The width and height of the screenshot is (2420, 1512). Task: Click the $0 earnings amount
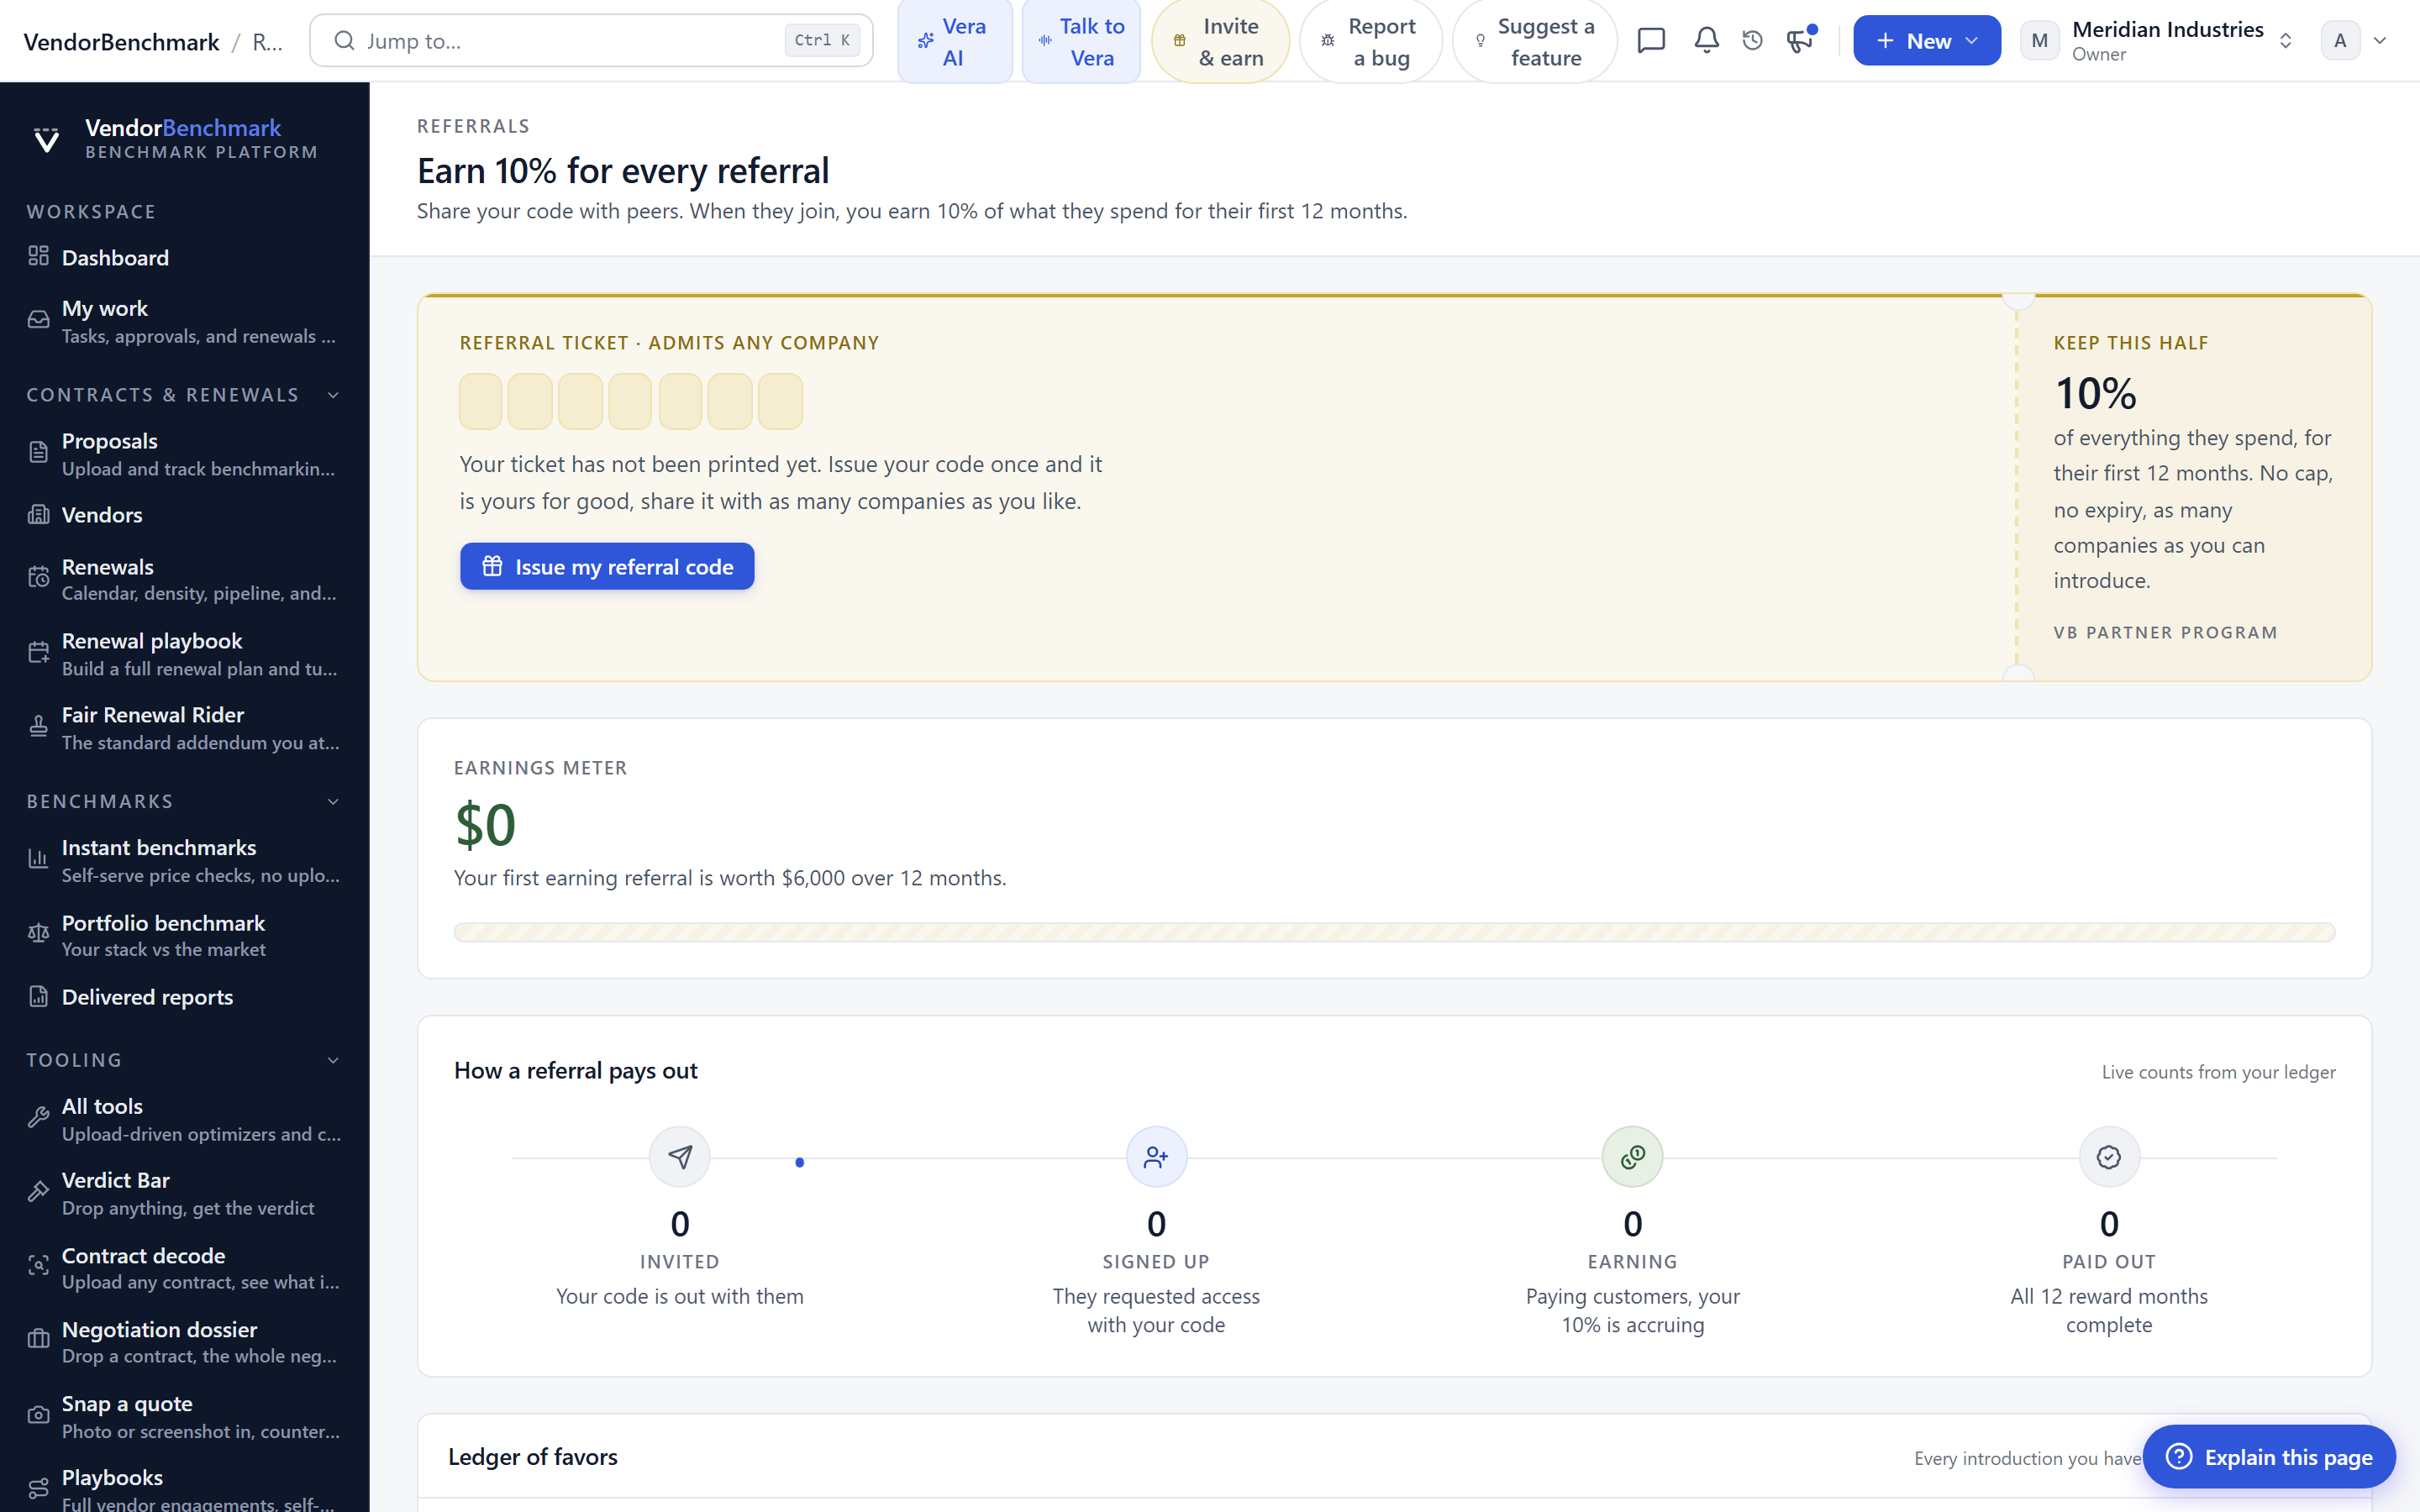tap(486, 824)
